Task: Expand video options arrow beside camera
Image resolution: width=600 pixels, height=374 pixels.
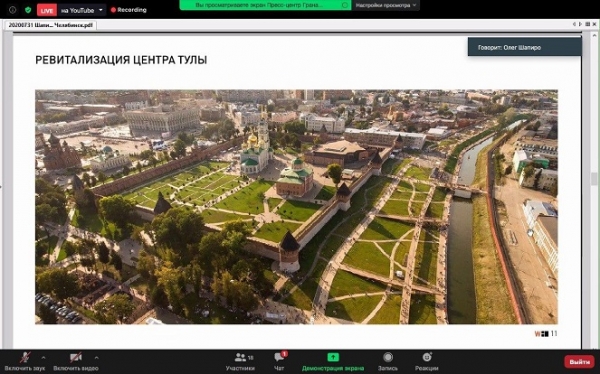Action: (96, 358)
